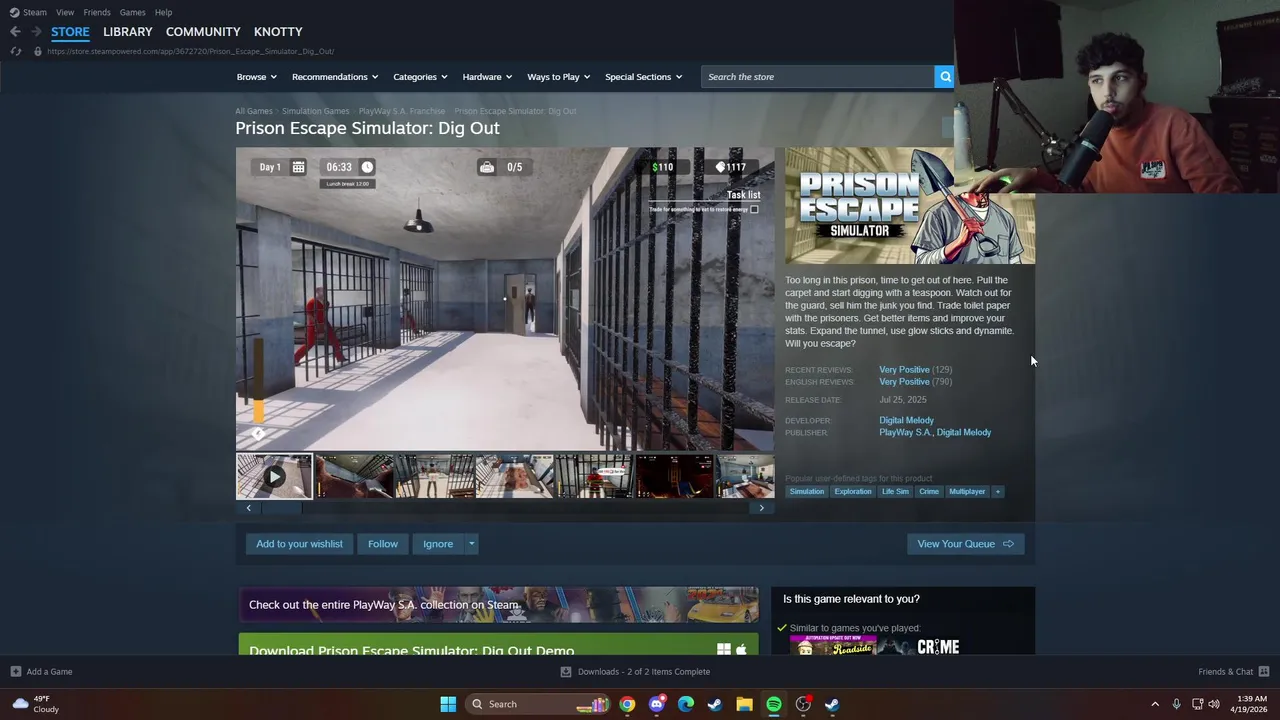
Task: Open Friends & Chat panel
Action: (x=1233, y=672)
